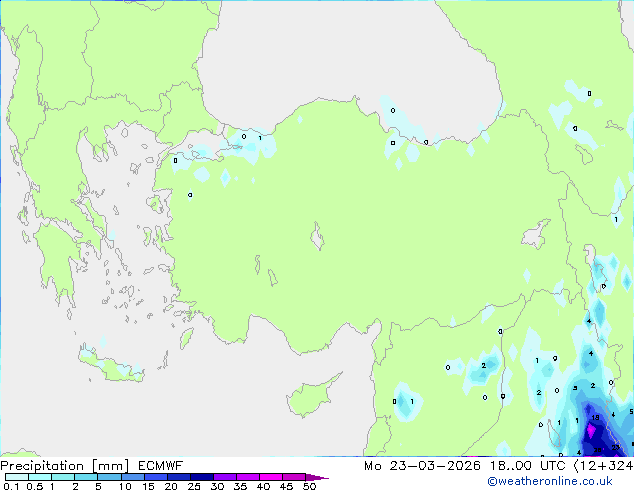Click the '(12+324' forecast offset text

(x=604, y=466)
